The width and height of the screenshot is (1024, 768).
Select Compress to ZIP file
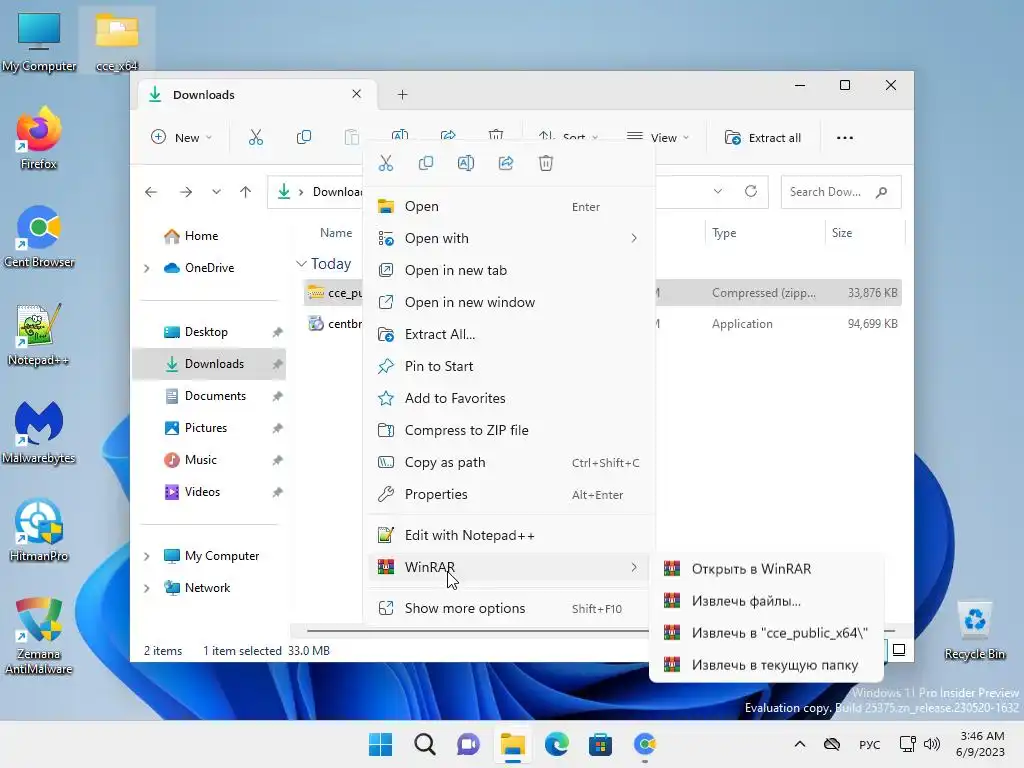coord(509,430)
